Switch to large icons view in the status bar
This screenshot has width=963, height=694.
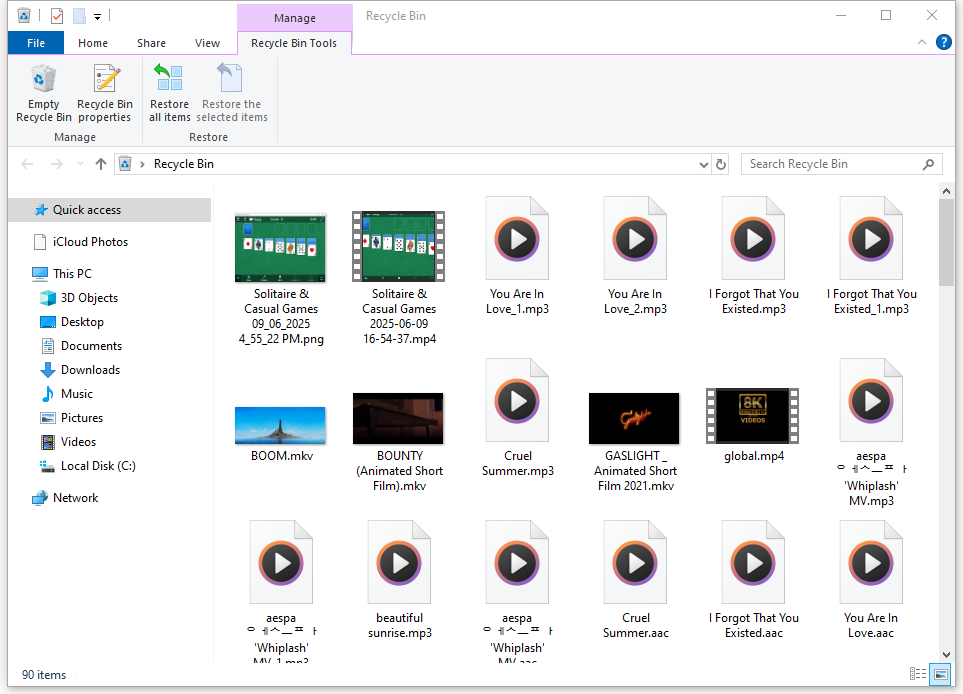[x=938, y=674]
